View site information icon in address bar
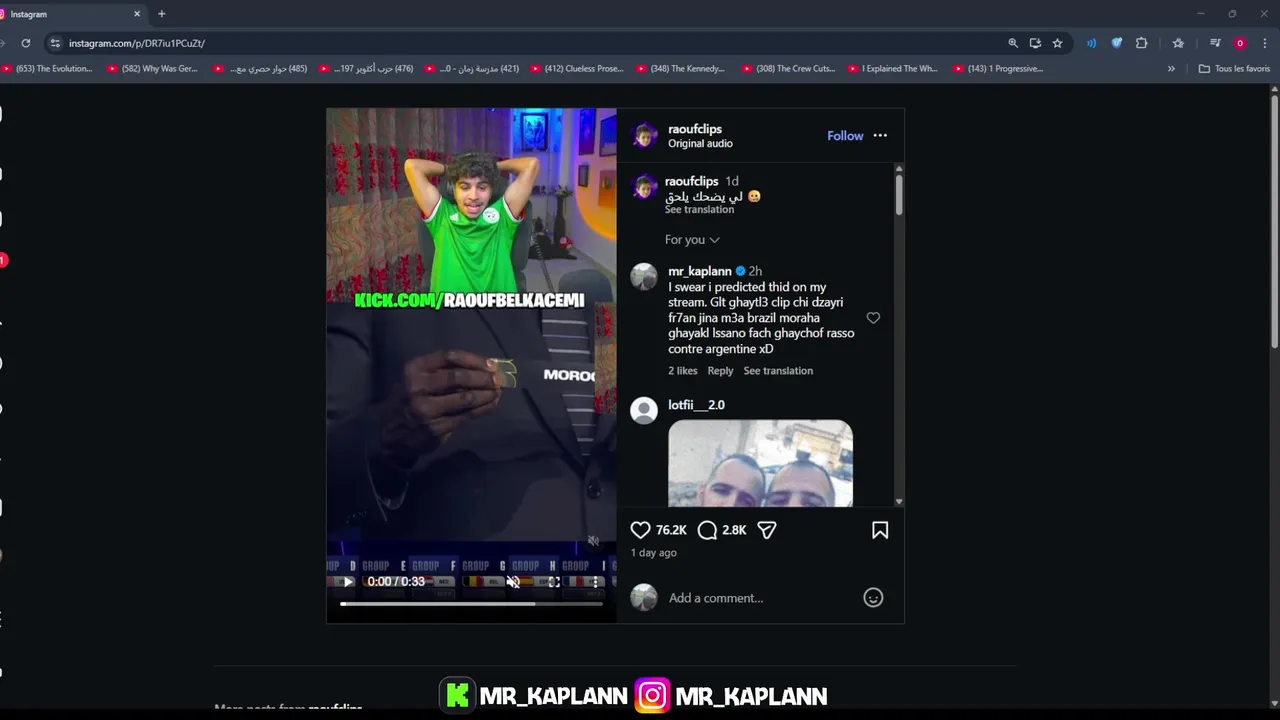This screenshot has width=1280, height=720. click(x=55, y=43)
